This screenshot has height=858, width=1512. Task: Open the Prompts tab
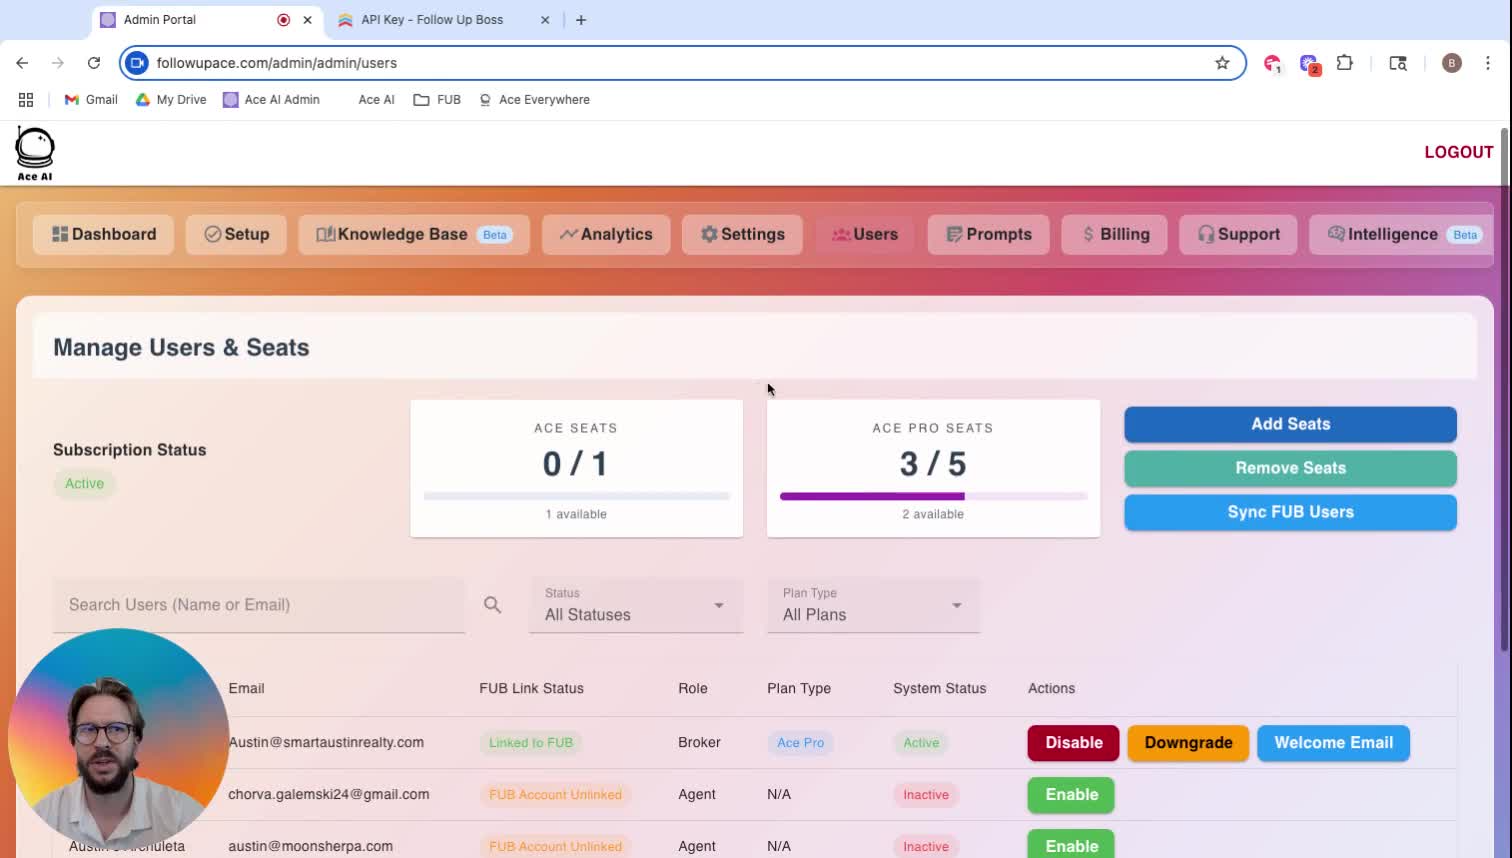989,234
